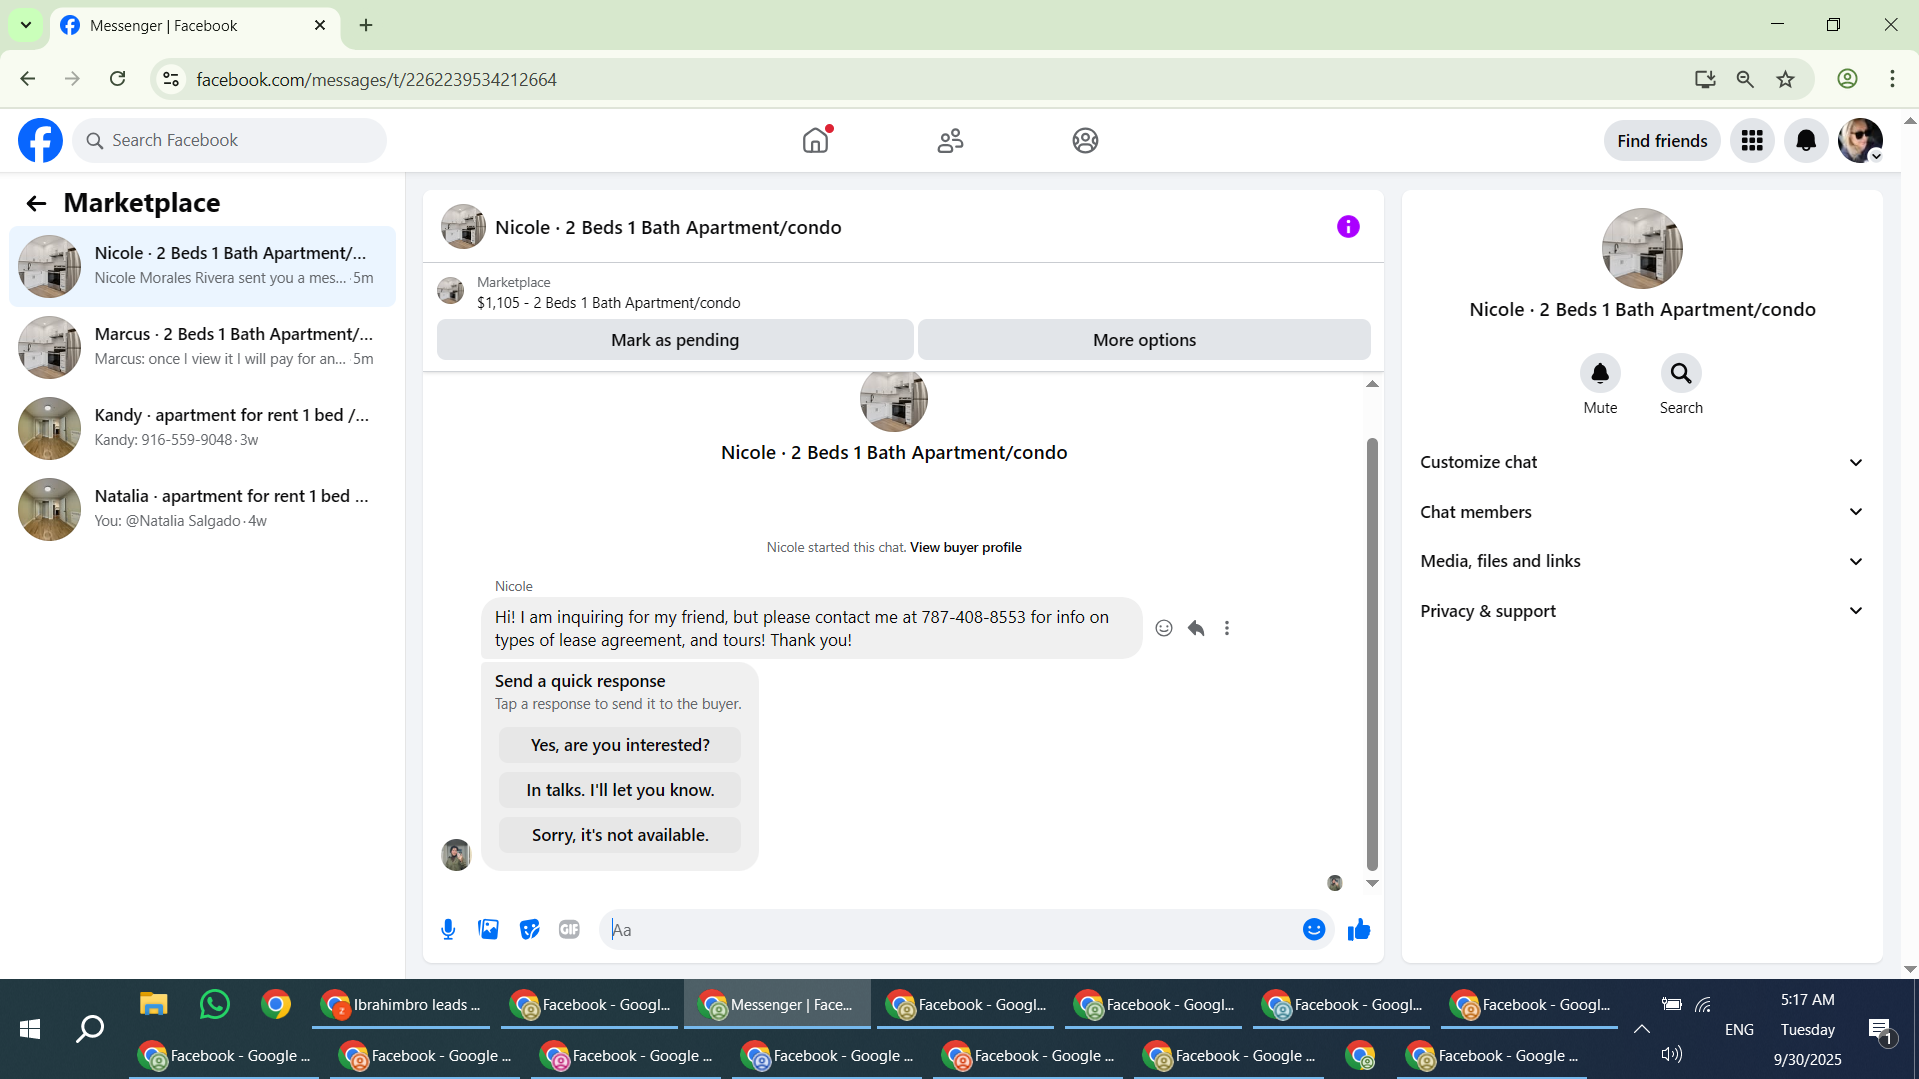Open Marcus's apartment conversation
Image resolution: width=1919 pixels, height=1079 pixels.
203,347
